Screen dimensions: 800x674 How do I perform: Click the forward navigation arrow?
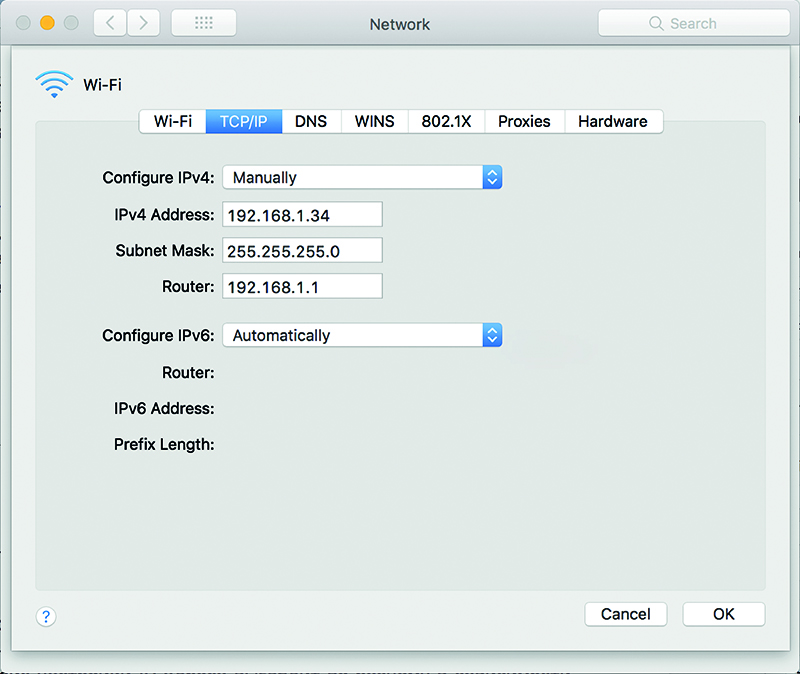tap(141, 23)
